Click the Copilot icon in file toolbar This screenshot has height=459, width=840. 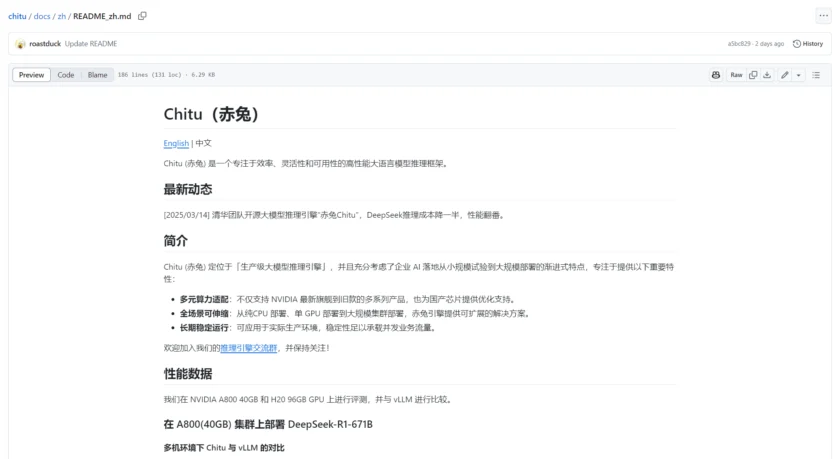(x=716, y=75)
